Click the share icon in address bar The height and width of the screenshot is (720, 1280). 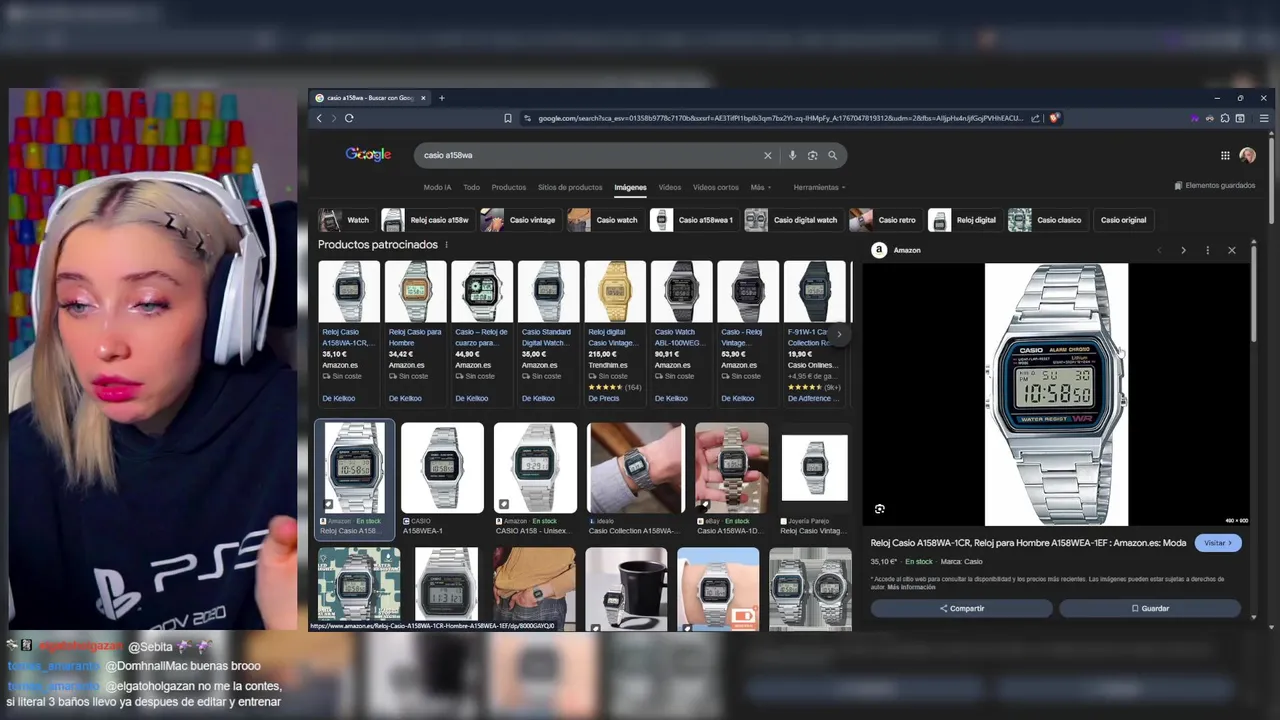click(x=1036, y=118)
